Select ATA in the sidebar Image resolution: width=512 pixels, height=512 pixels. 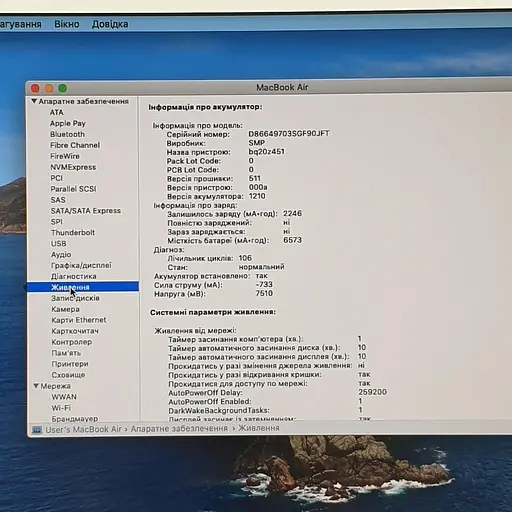57,112
